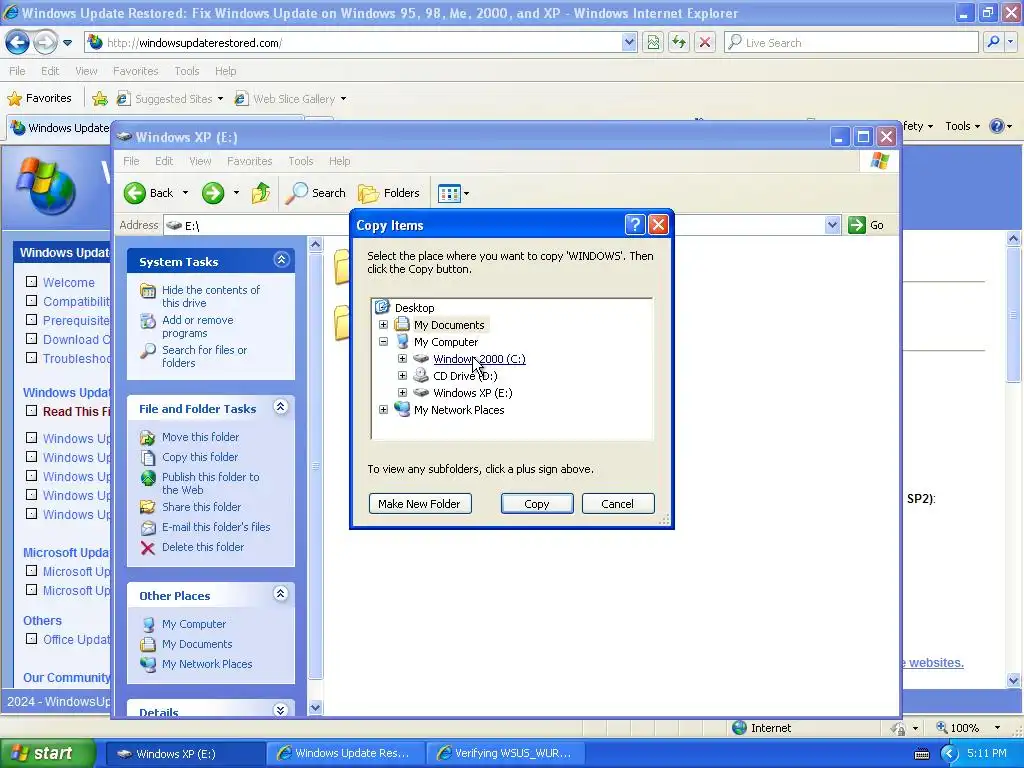Click the Copy button in the dialog

pyautogui.click(x=537, y=504)
